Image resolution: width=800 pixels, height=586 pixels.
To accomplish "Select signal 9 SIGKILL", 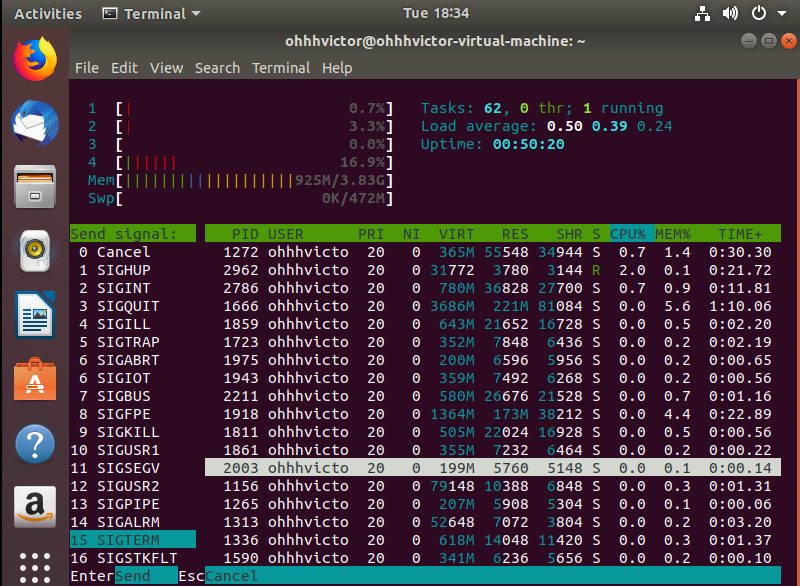I will click(133, 432).
